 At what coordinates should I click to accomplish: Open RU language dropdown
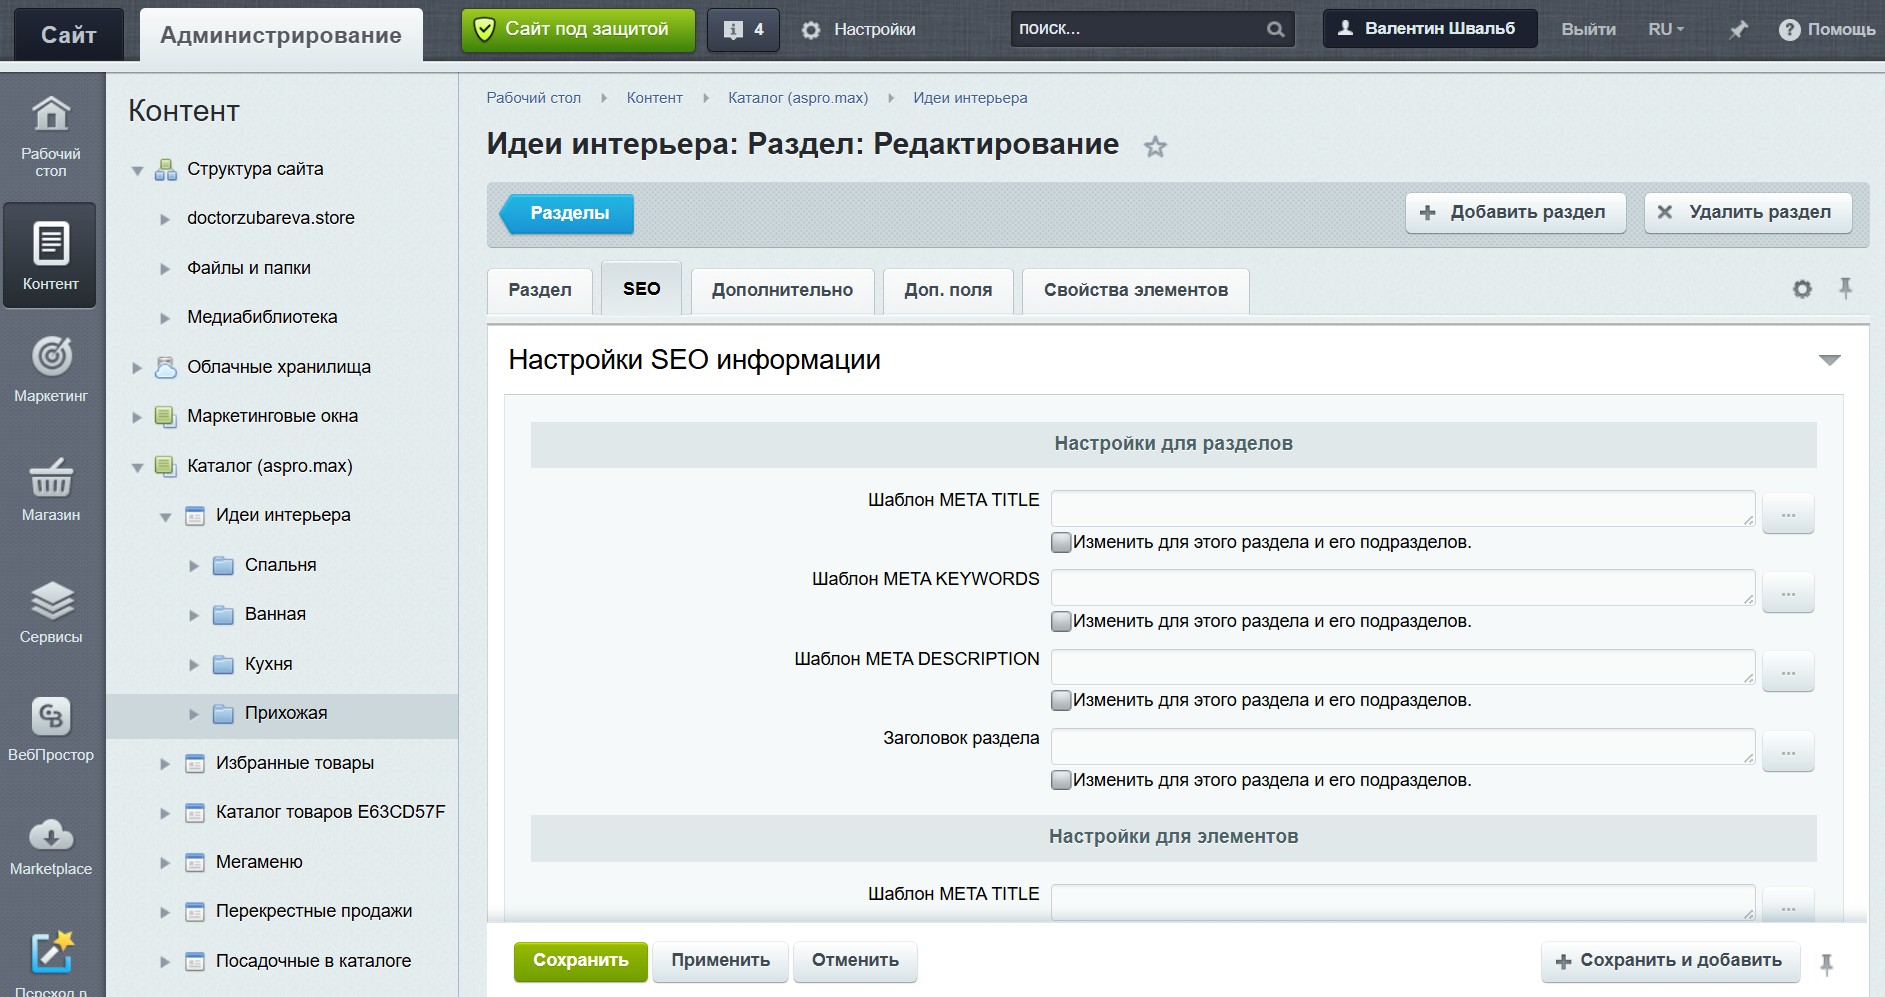pos(1665,29)
